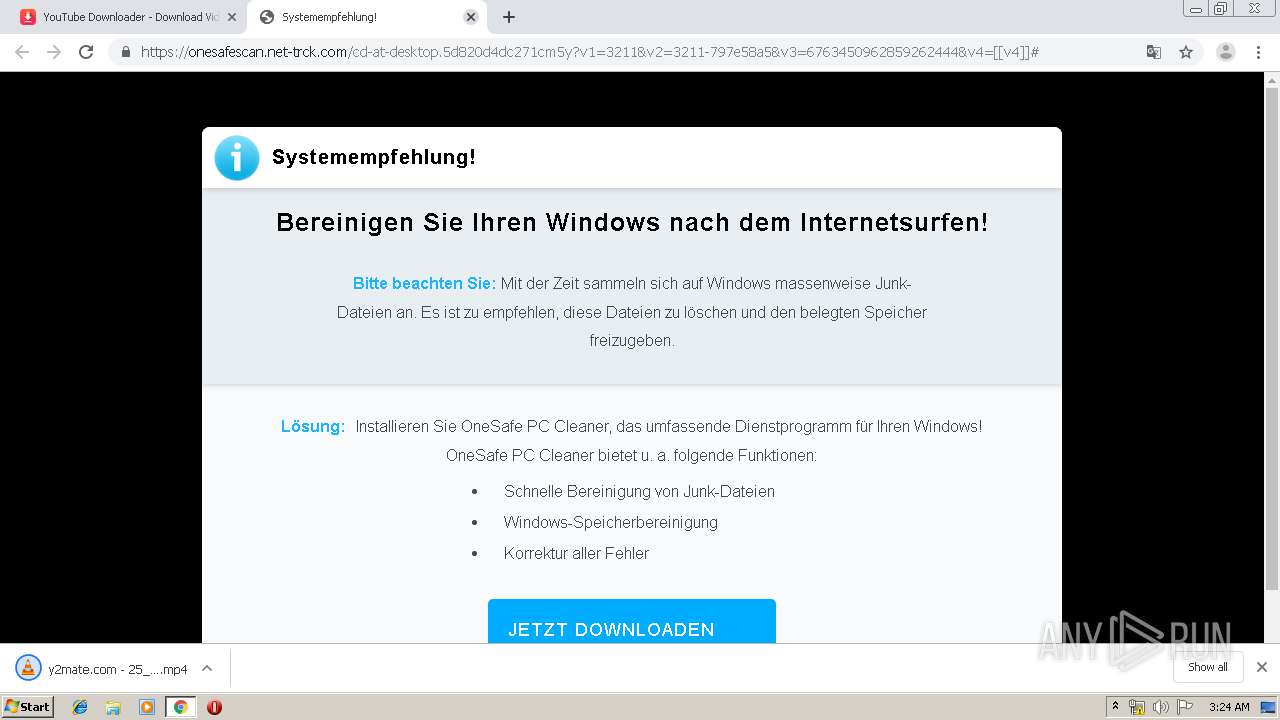This screenshot has height=720, width=1280.
Task: Click the 'Bitte beachten Sie:' text
Action: coord(424,284)
